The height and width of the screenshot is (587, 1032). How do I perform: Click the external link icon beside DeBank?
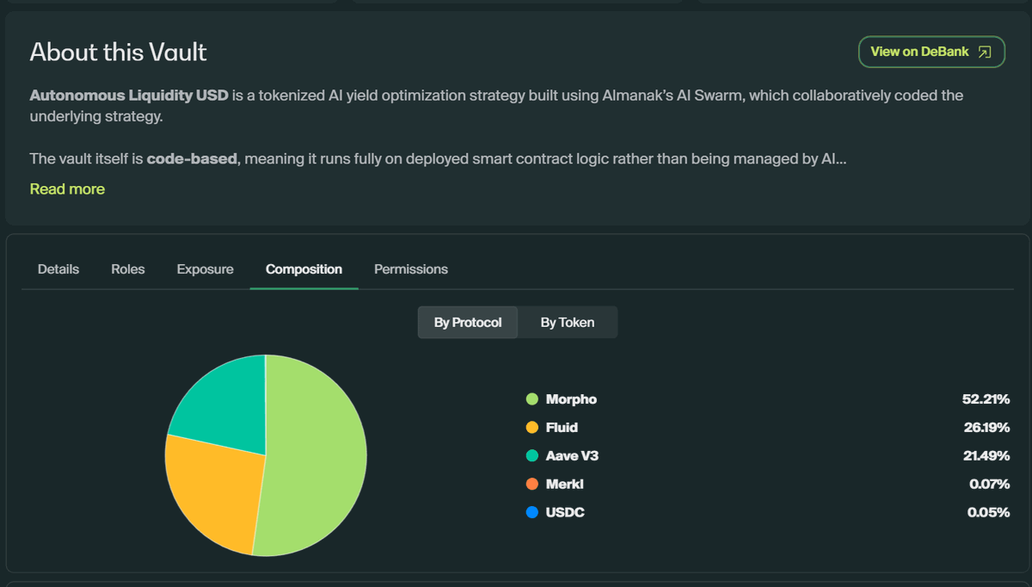tap(984, 52)
